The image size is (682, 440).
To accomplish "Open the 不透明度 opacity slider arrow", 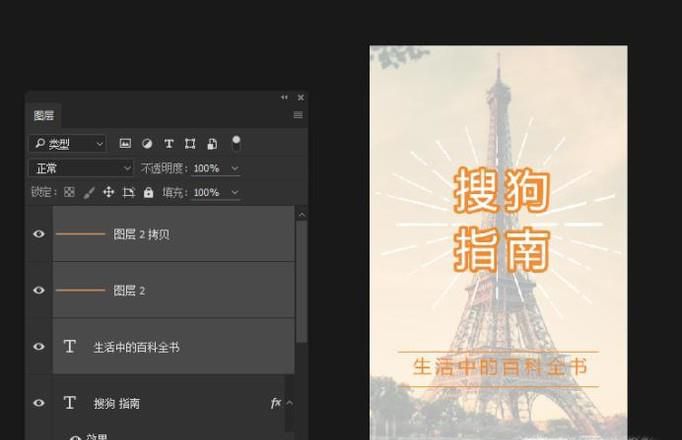I will [x=235, y=168].
